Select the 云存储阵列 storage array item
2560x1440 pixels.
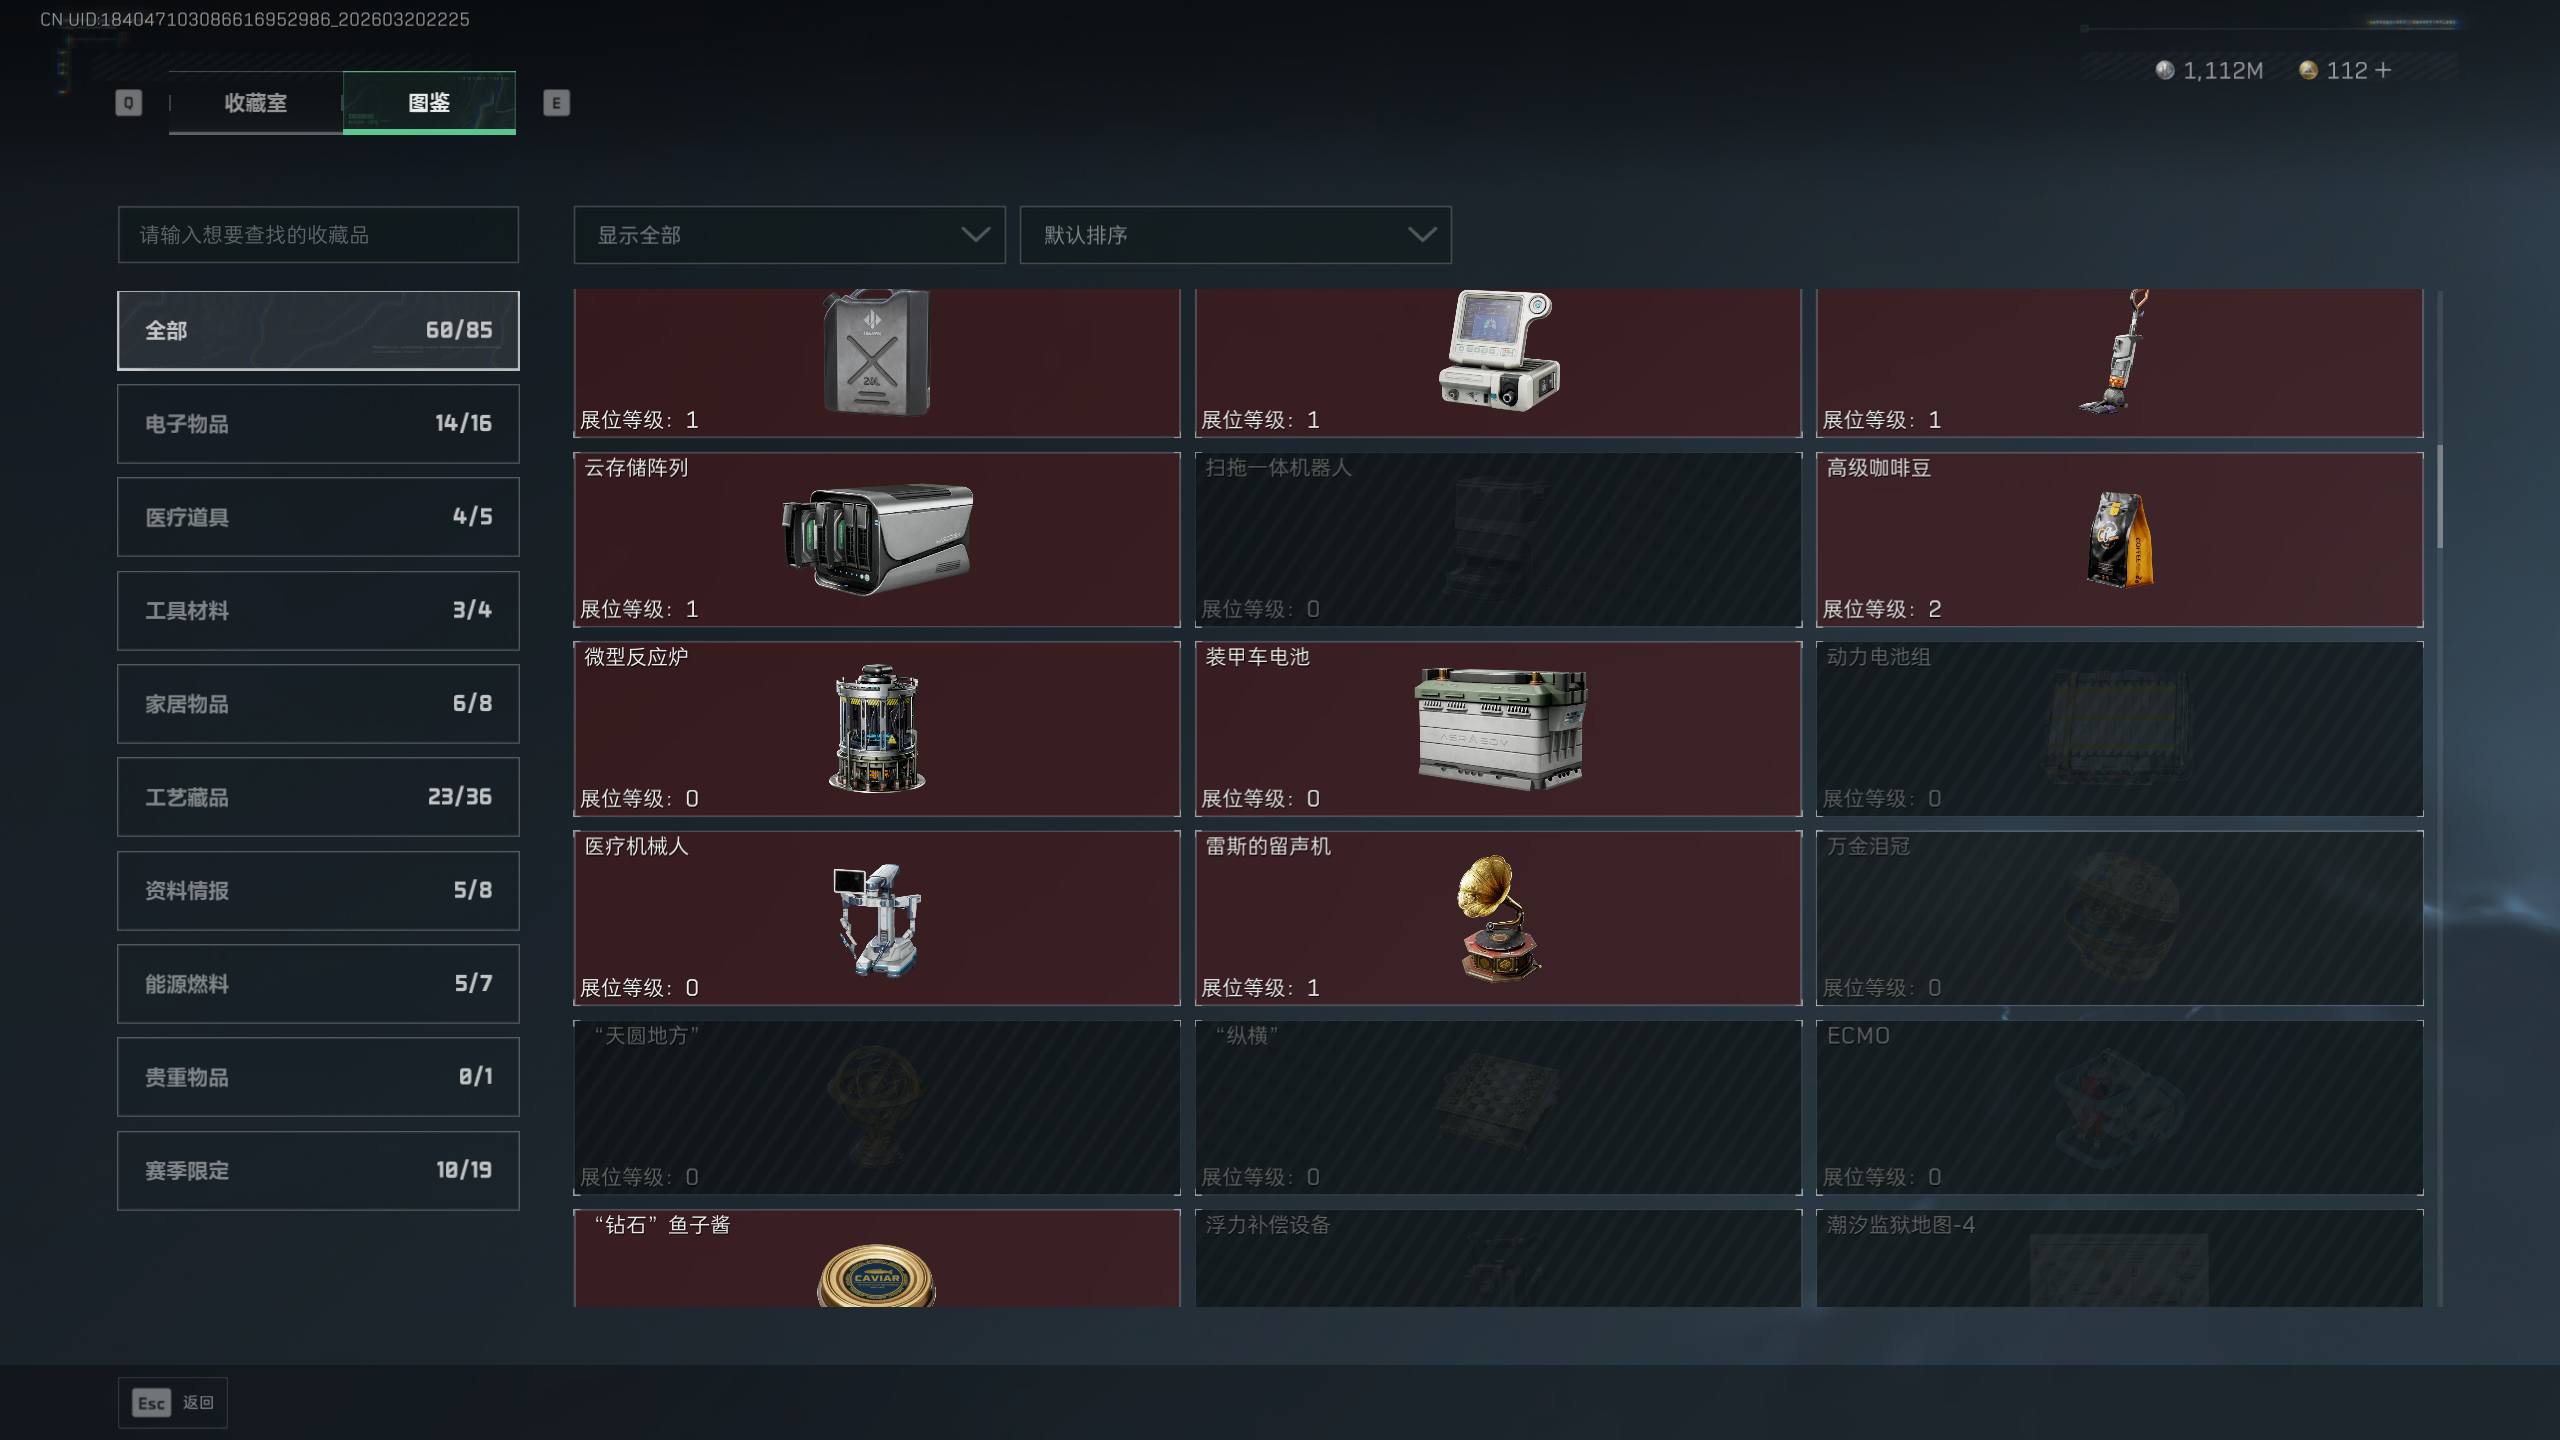pos(876,539)
